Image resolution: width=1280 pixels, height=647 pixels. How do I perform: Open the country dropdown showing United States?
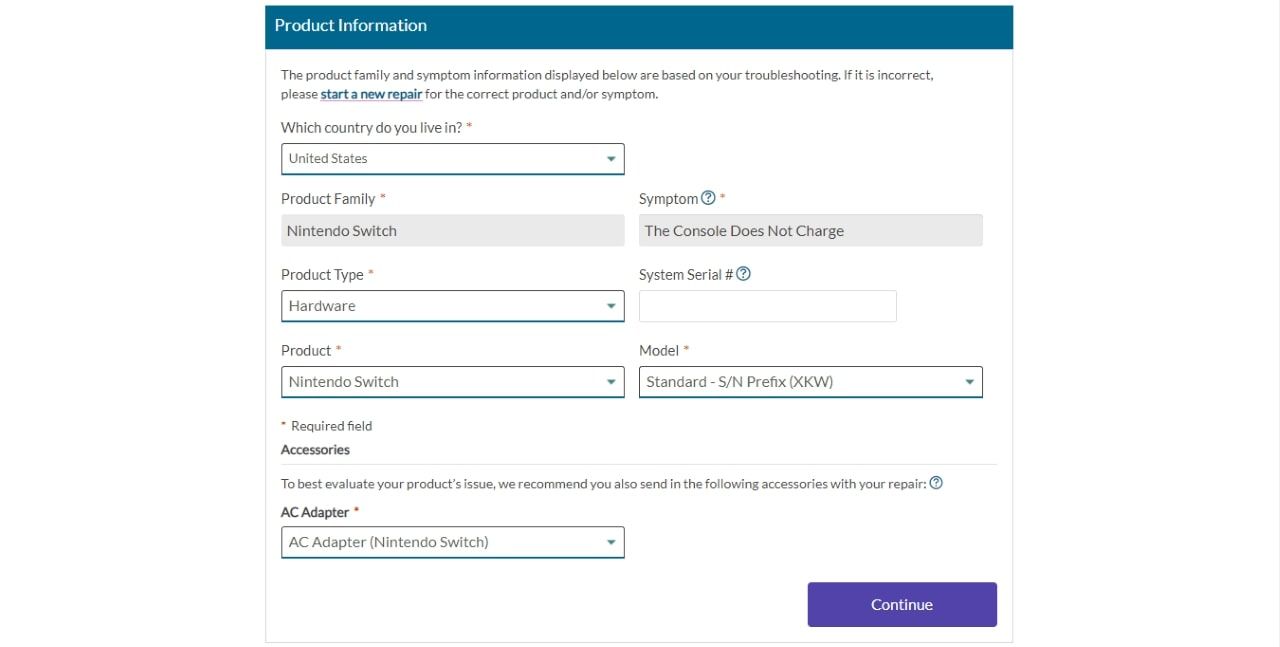(x=452, y=159)
